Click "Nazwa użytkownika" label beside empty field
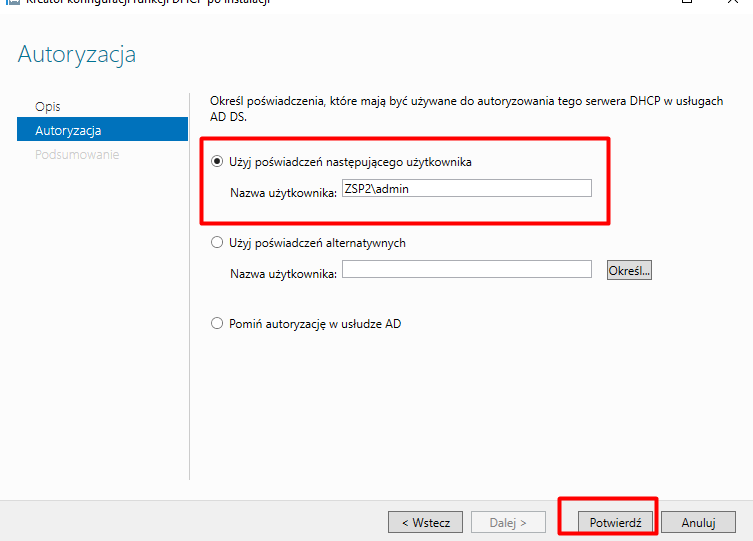 tap(284, 271)
